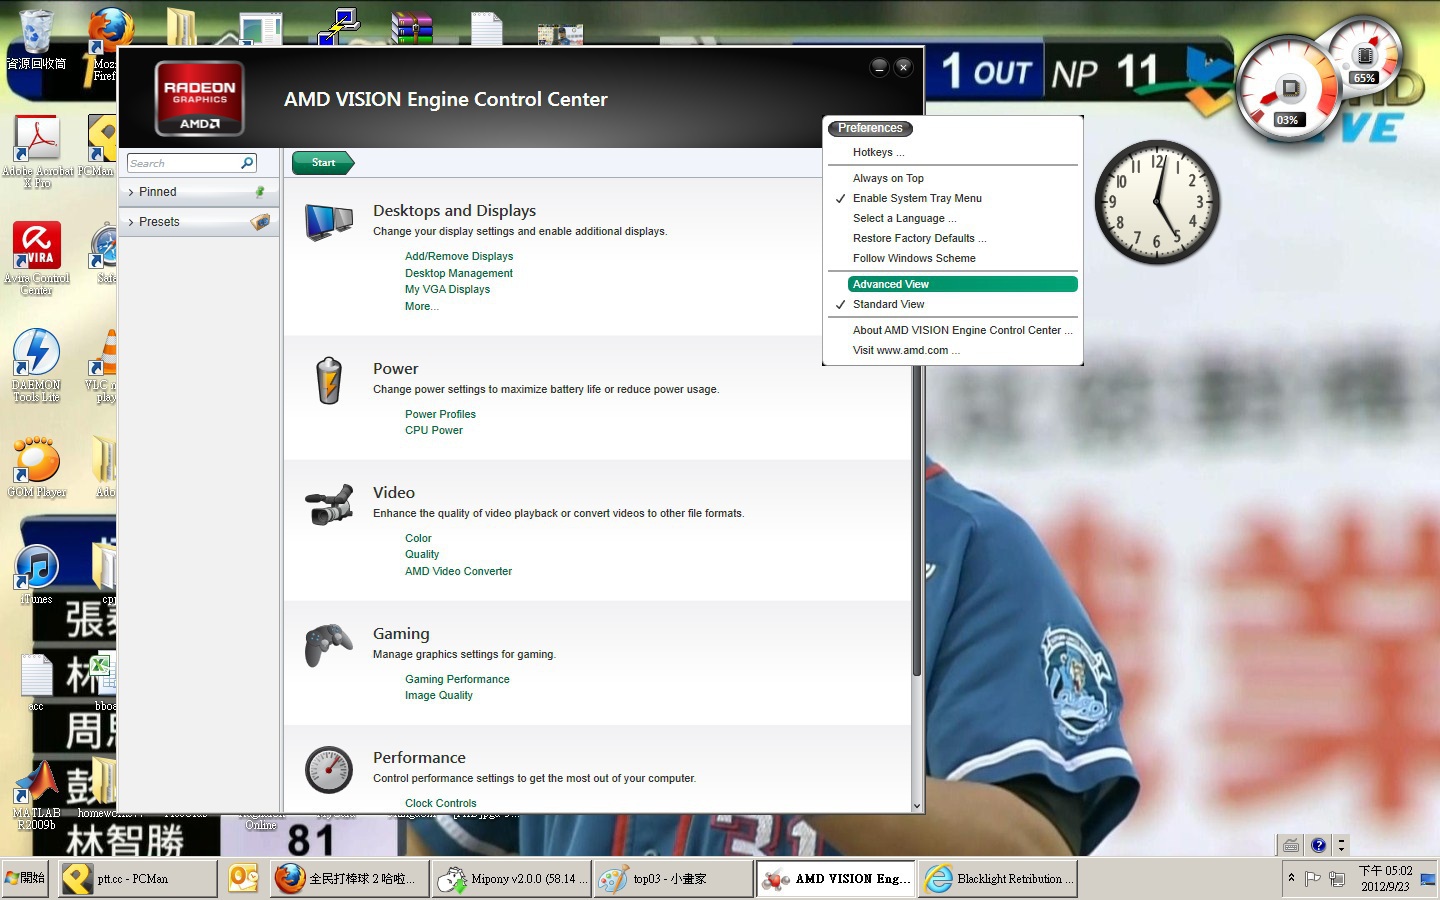The width and height of the screenshot is (1440, 900).
Task: Disable Enable System Tray Menu option
Action: pyautogui.click(x=917, y=198)
